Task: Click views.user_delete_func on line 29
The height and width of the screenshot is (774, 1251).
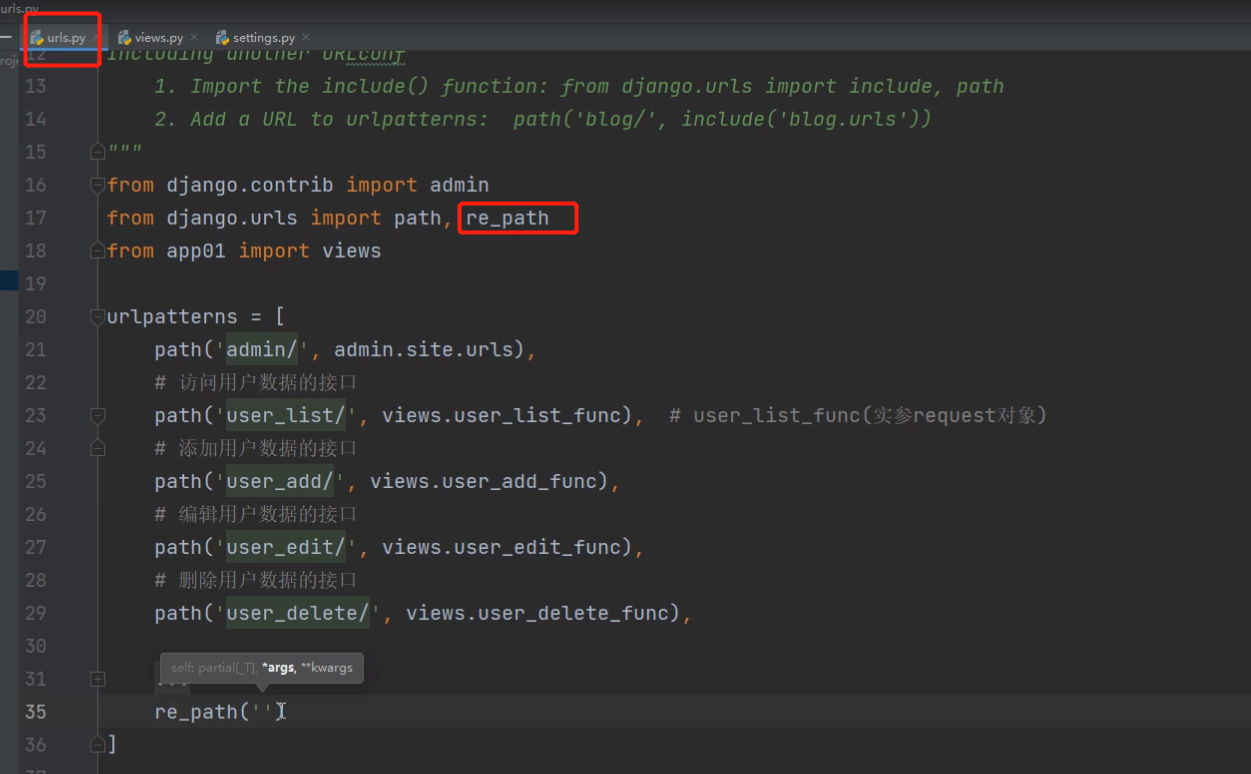Action: click(x=537, y=614)
